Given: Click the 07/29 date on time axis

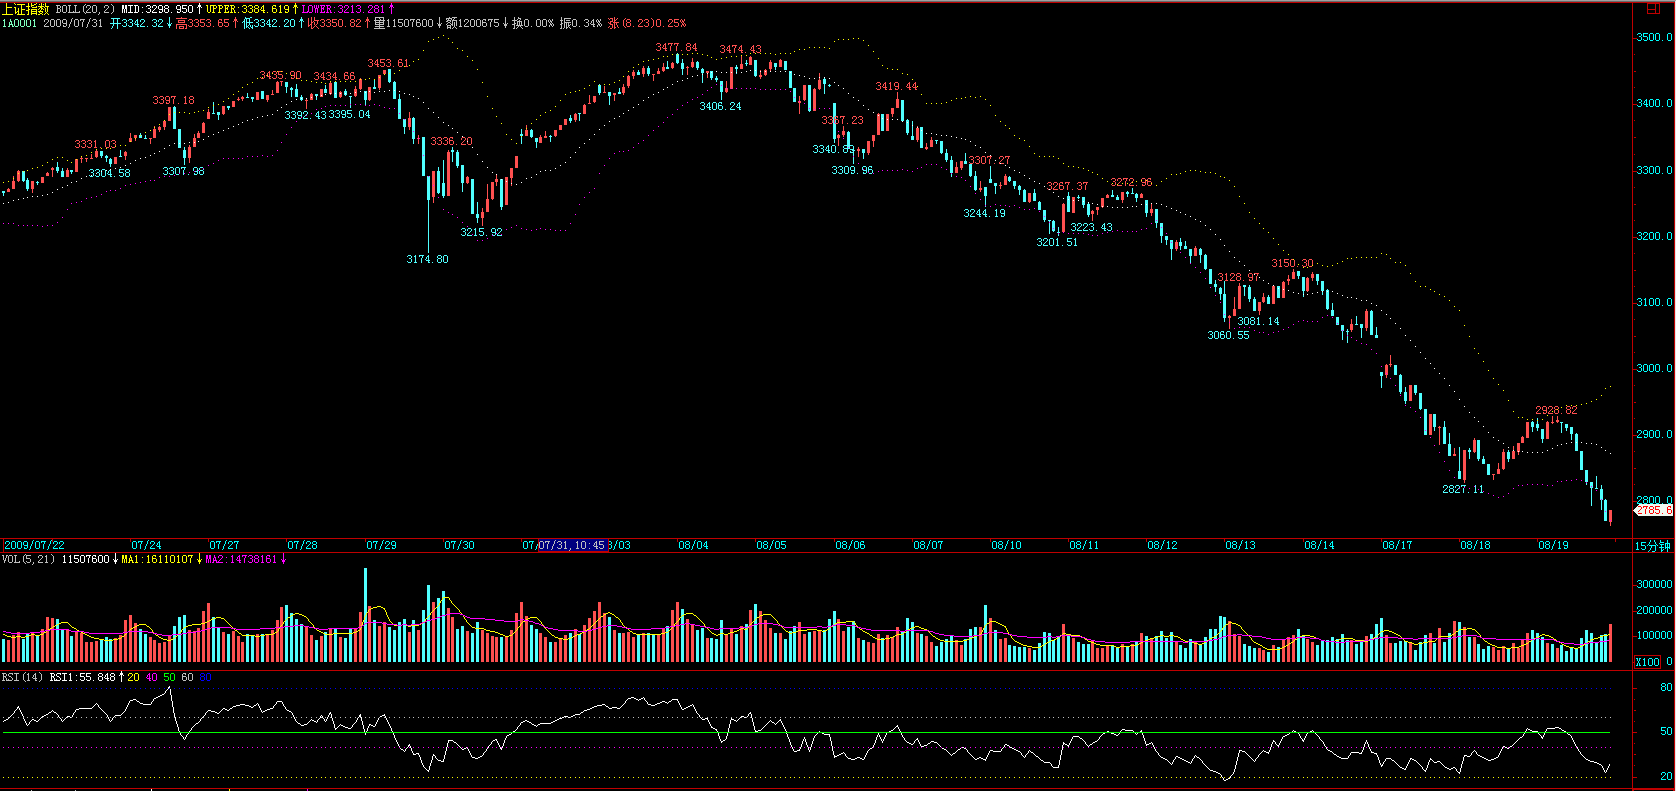Looking at the screenshot, I should 381,545.
